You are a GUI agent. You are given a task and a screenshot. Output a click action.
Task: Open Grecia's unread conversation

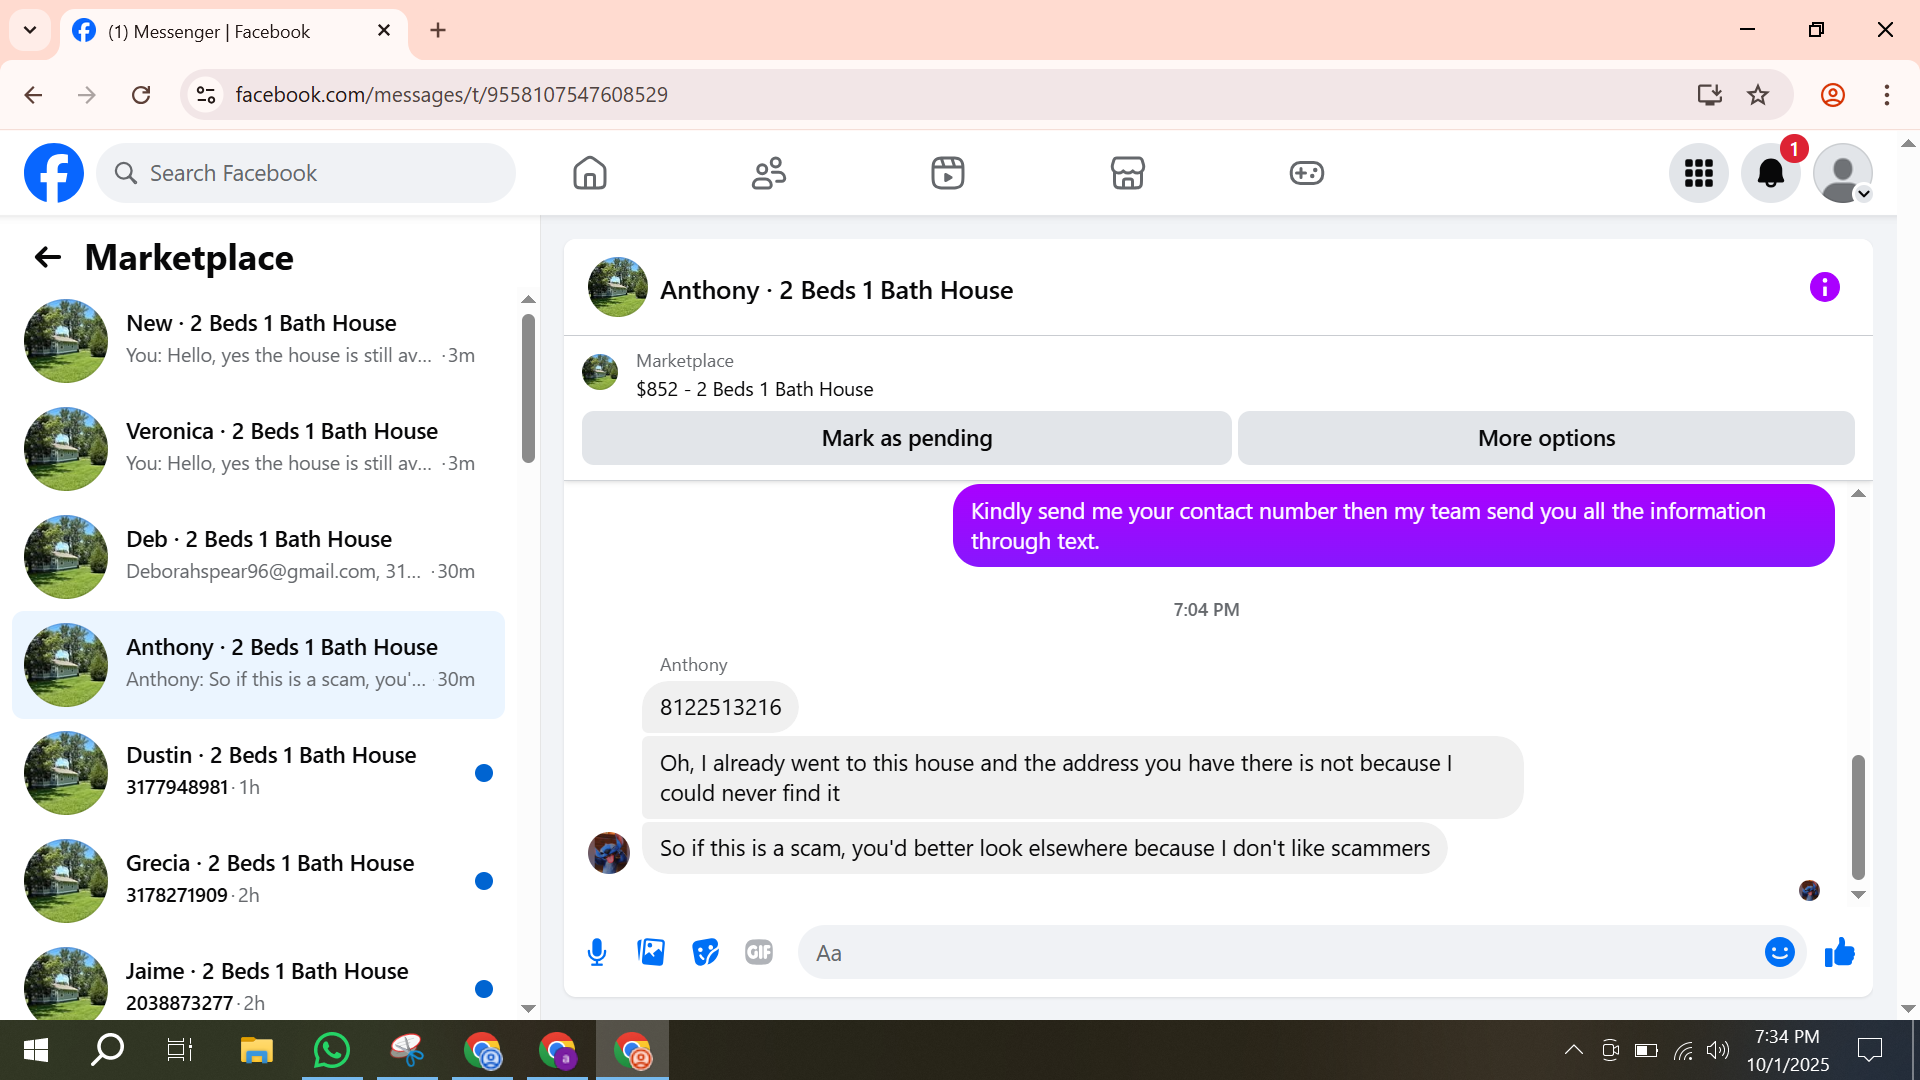pyautogui.click(x=258, y=881)
